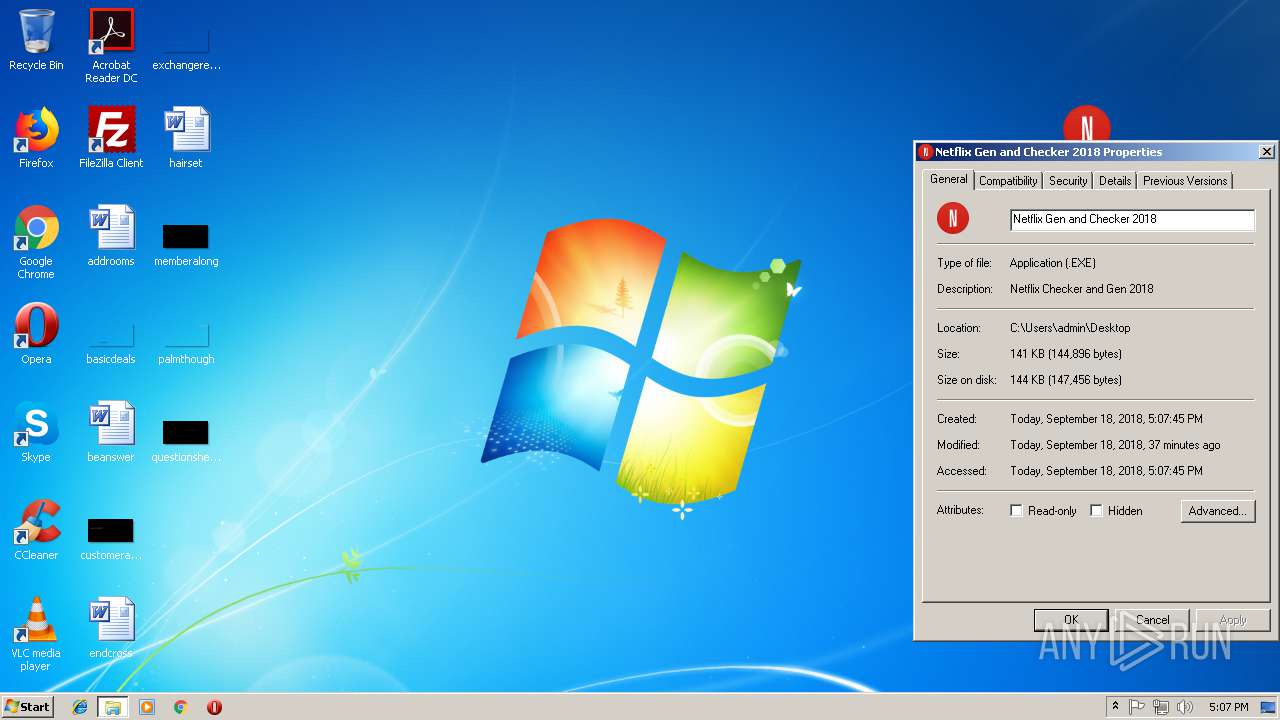Select the endcross Word document
The height and width of the screenshot is (720, 1280).
(111, 628)
